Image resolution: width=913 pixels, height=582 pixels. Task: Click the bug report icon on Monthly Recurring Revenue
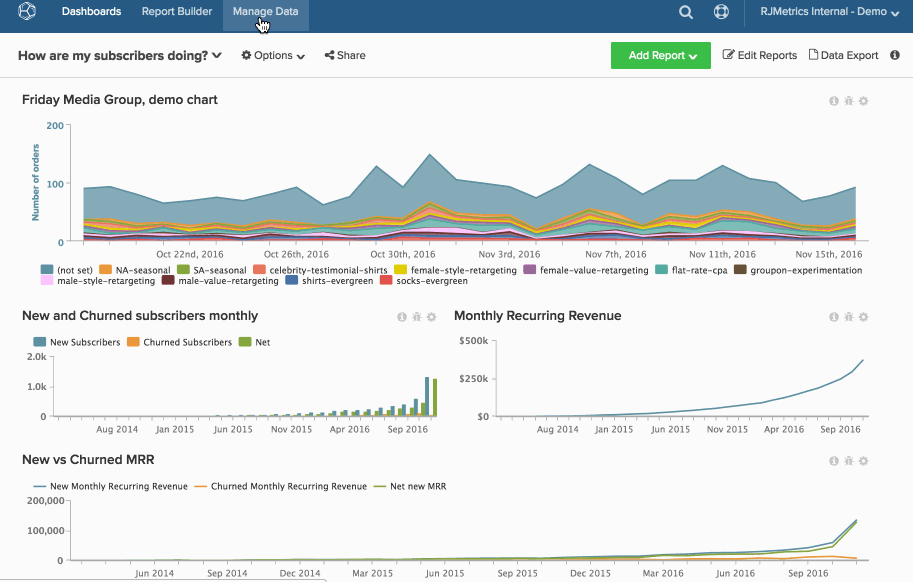(848, 317)
